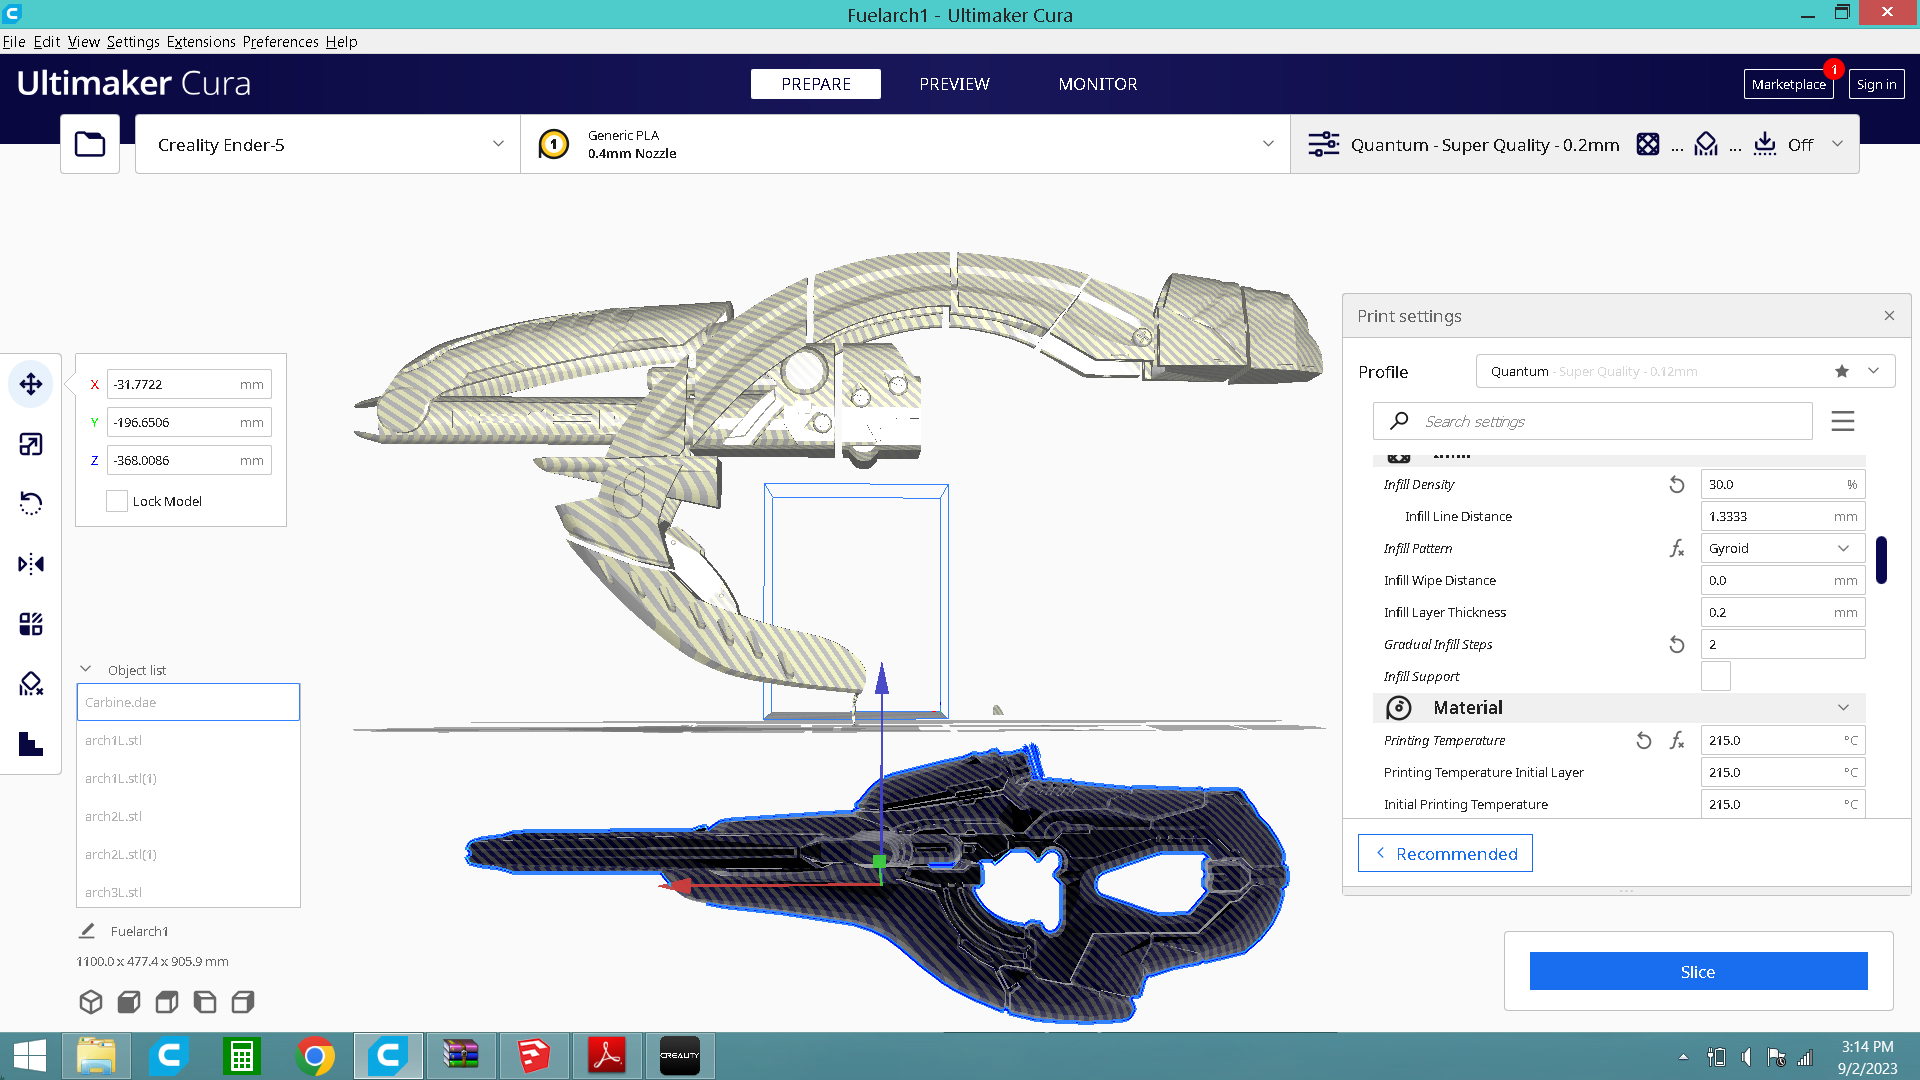This screenshot has width=1920, height=1080.
Task: Reset Infill Density to default
Action: click(1677, 485)
